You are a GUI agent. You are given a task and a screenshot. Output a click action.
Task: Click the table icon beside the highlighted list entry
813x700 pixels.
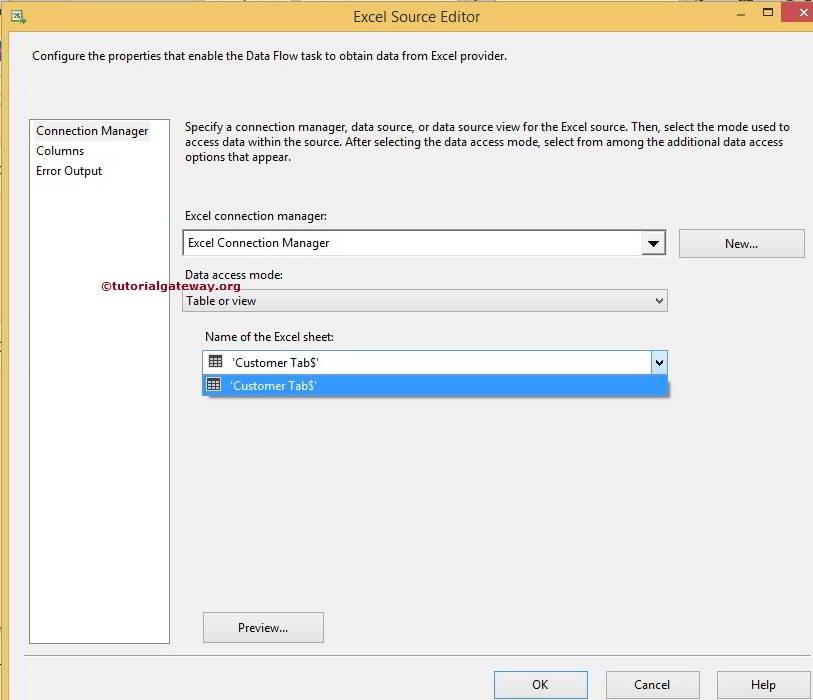click(x=213, y=385)
